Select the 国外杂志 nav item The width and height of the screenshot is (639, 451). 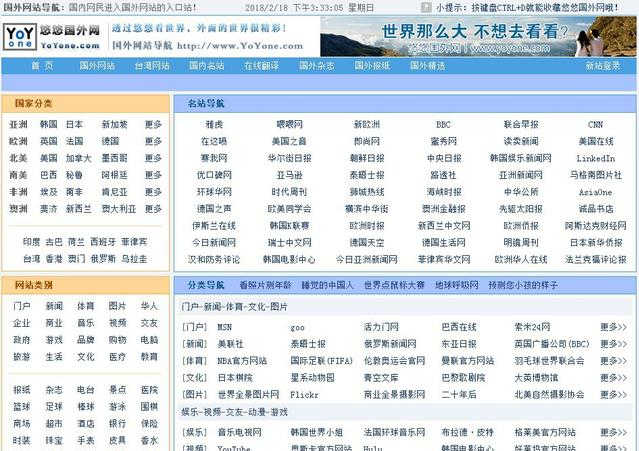point(317,66)
